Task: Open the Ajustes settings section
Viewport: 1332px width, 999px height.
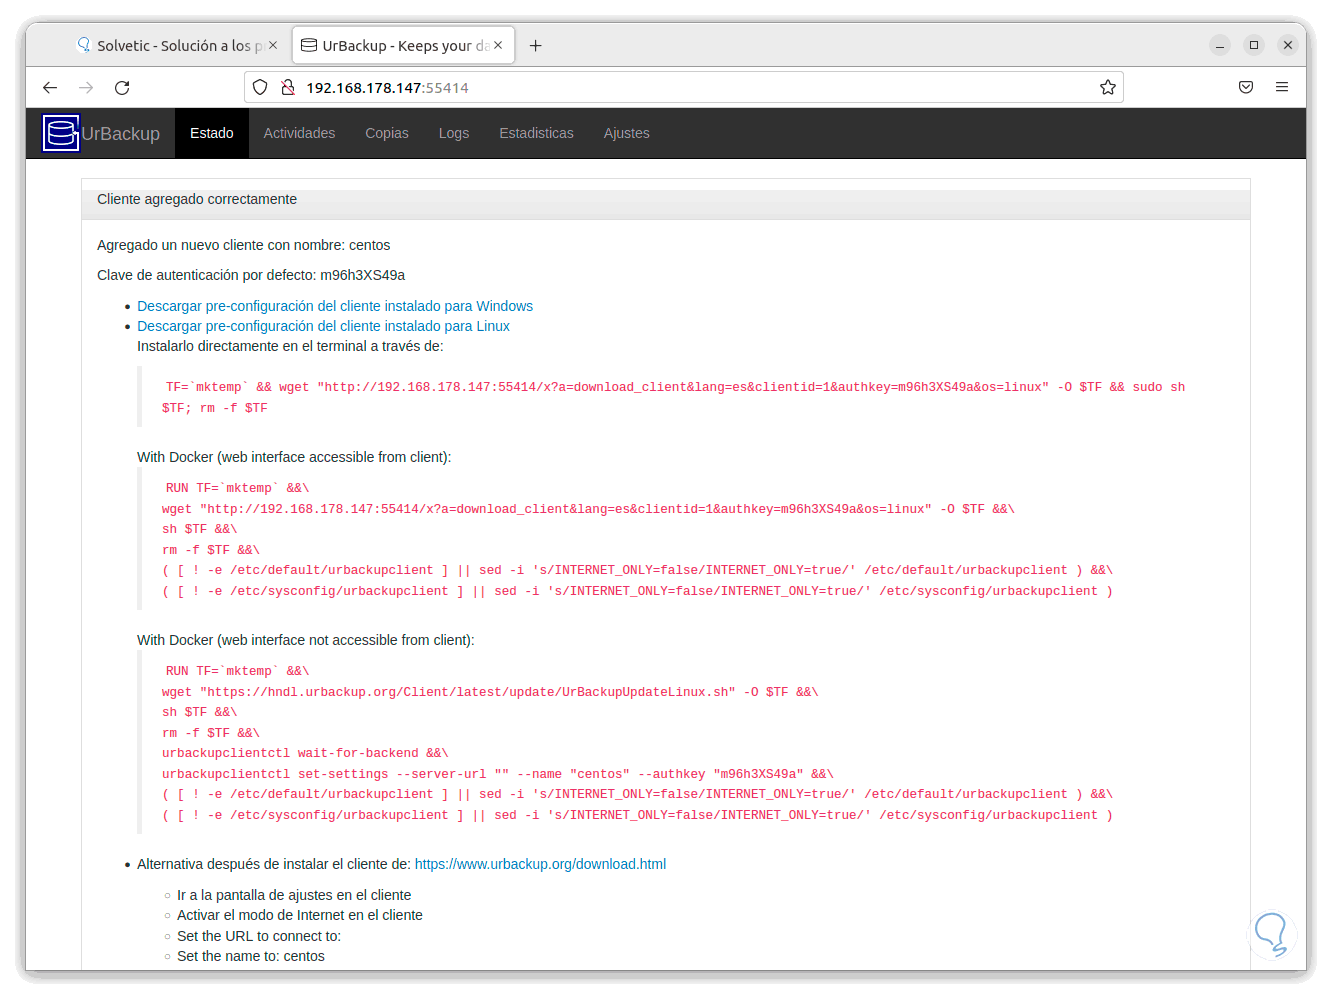Action: click(627, 133)
